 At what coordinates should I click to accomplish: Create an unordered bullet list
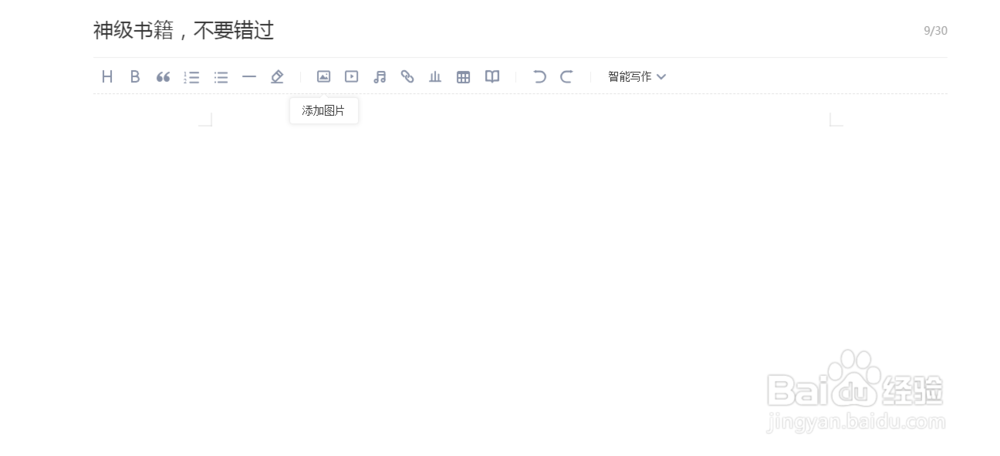pos(221,77)
